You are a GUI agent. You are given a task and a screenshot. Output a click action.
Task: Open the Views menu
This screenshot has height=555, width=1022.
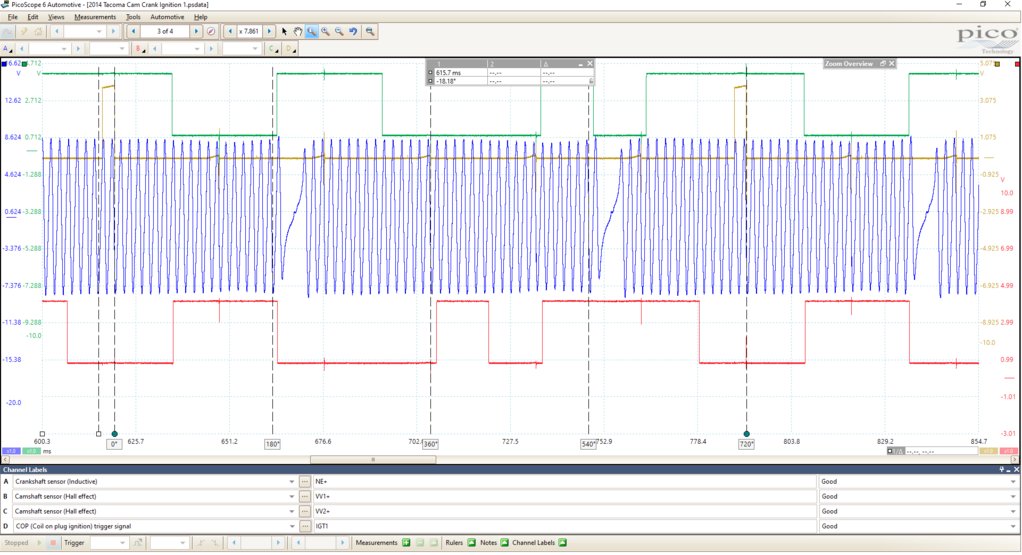56,17
